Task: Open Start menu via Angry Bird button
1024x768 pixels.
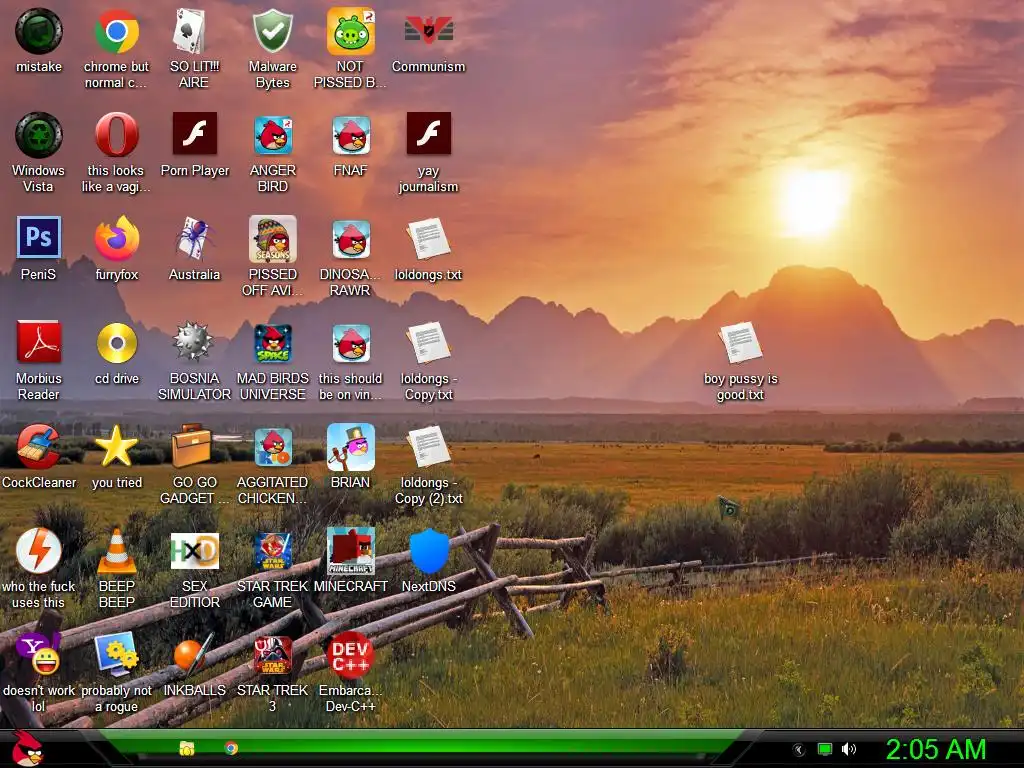Action: [27, 749]
